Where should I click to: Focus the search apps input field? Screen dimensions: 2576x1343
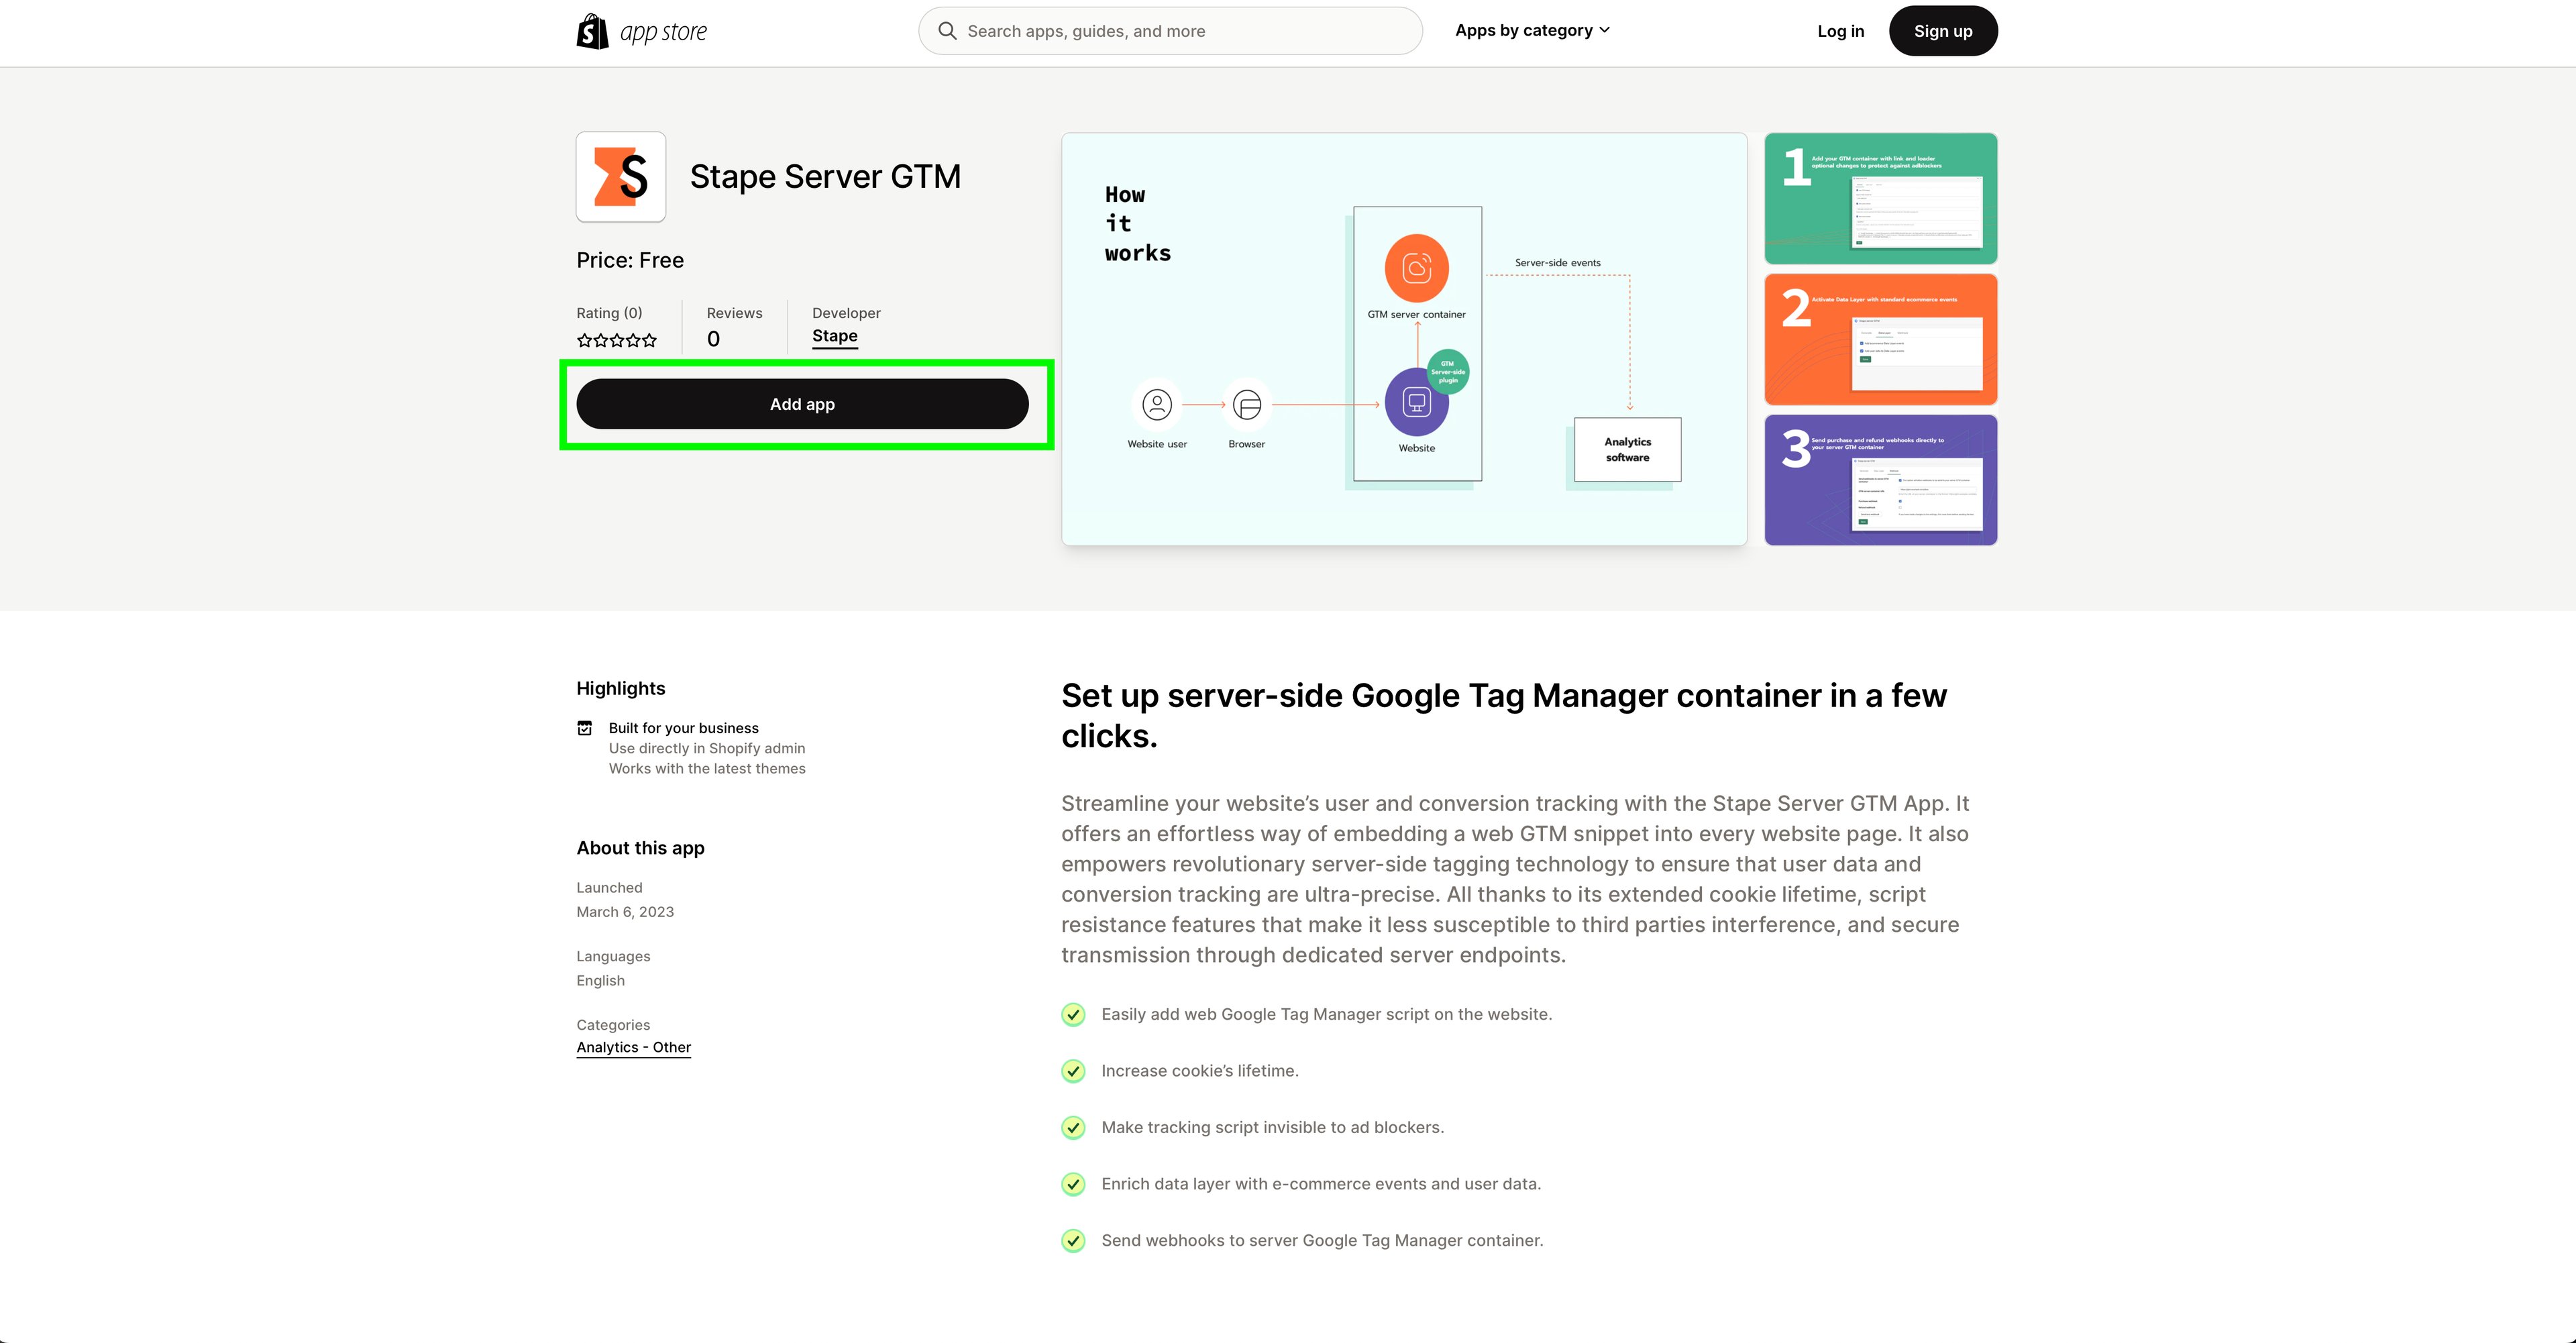[1170, 31]
